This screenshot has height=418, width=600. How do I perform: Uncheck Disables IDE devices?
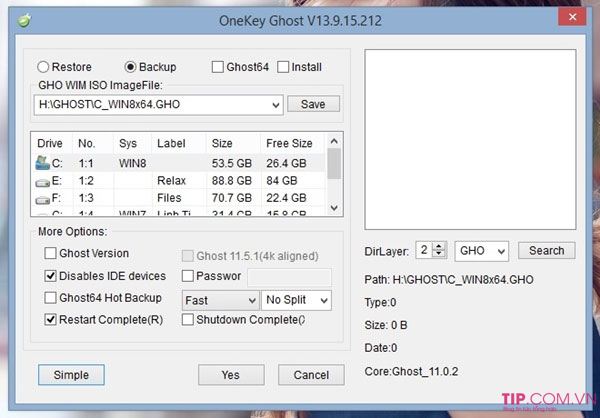click(51, 276)
